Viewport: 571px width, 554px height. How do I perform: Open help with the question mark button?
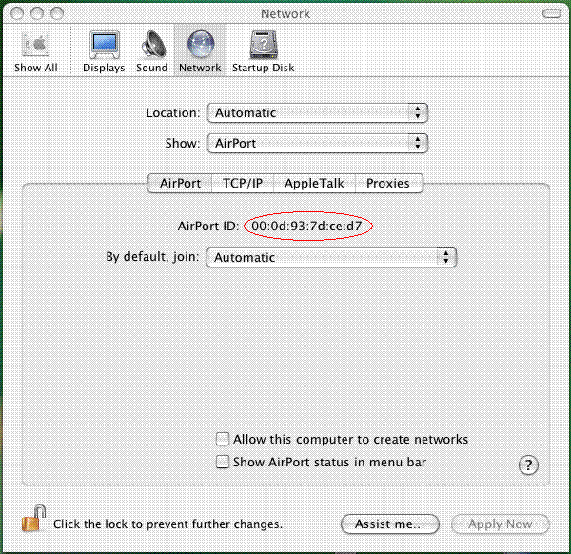pyautogui.click(x=528, y=465)
